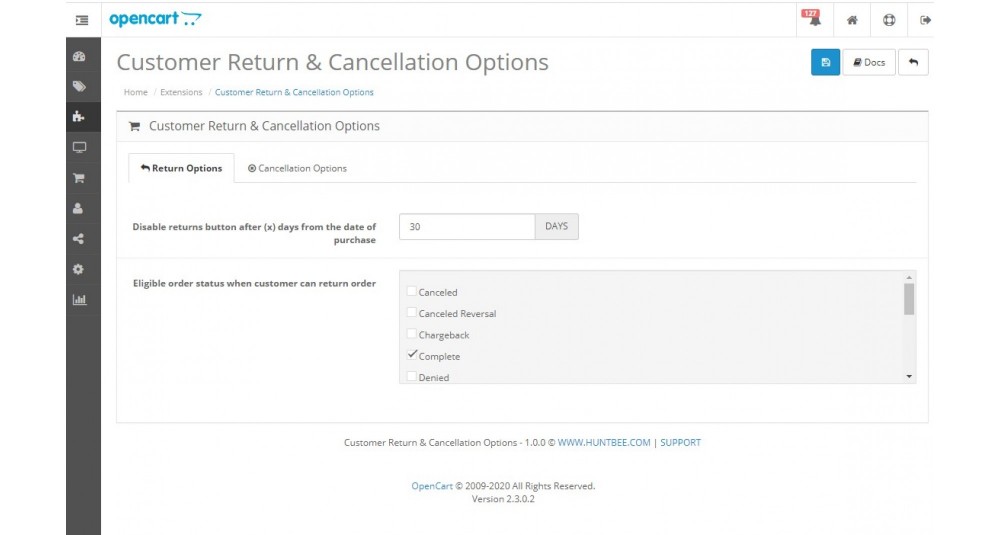Switch to Cancellation Options tab
This screenshot has width=1000, height=535.
click(x=297, y=168)
